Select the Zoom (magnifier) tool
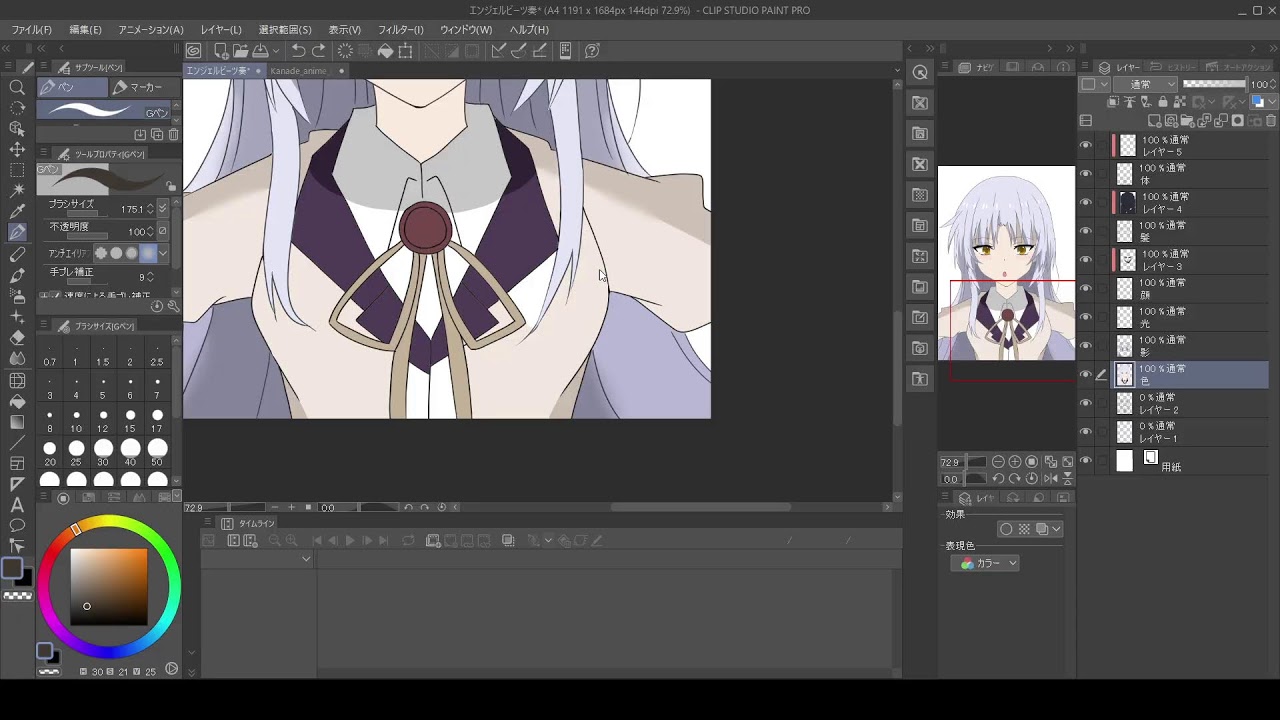The width and height of the screenshot is (1280, 720). coord(17,88)
